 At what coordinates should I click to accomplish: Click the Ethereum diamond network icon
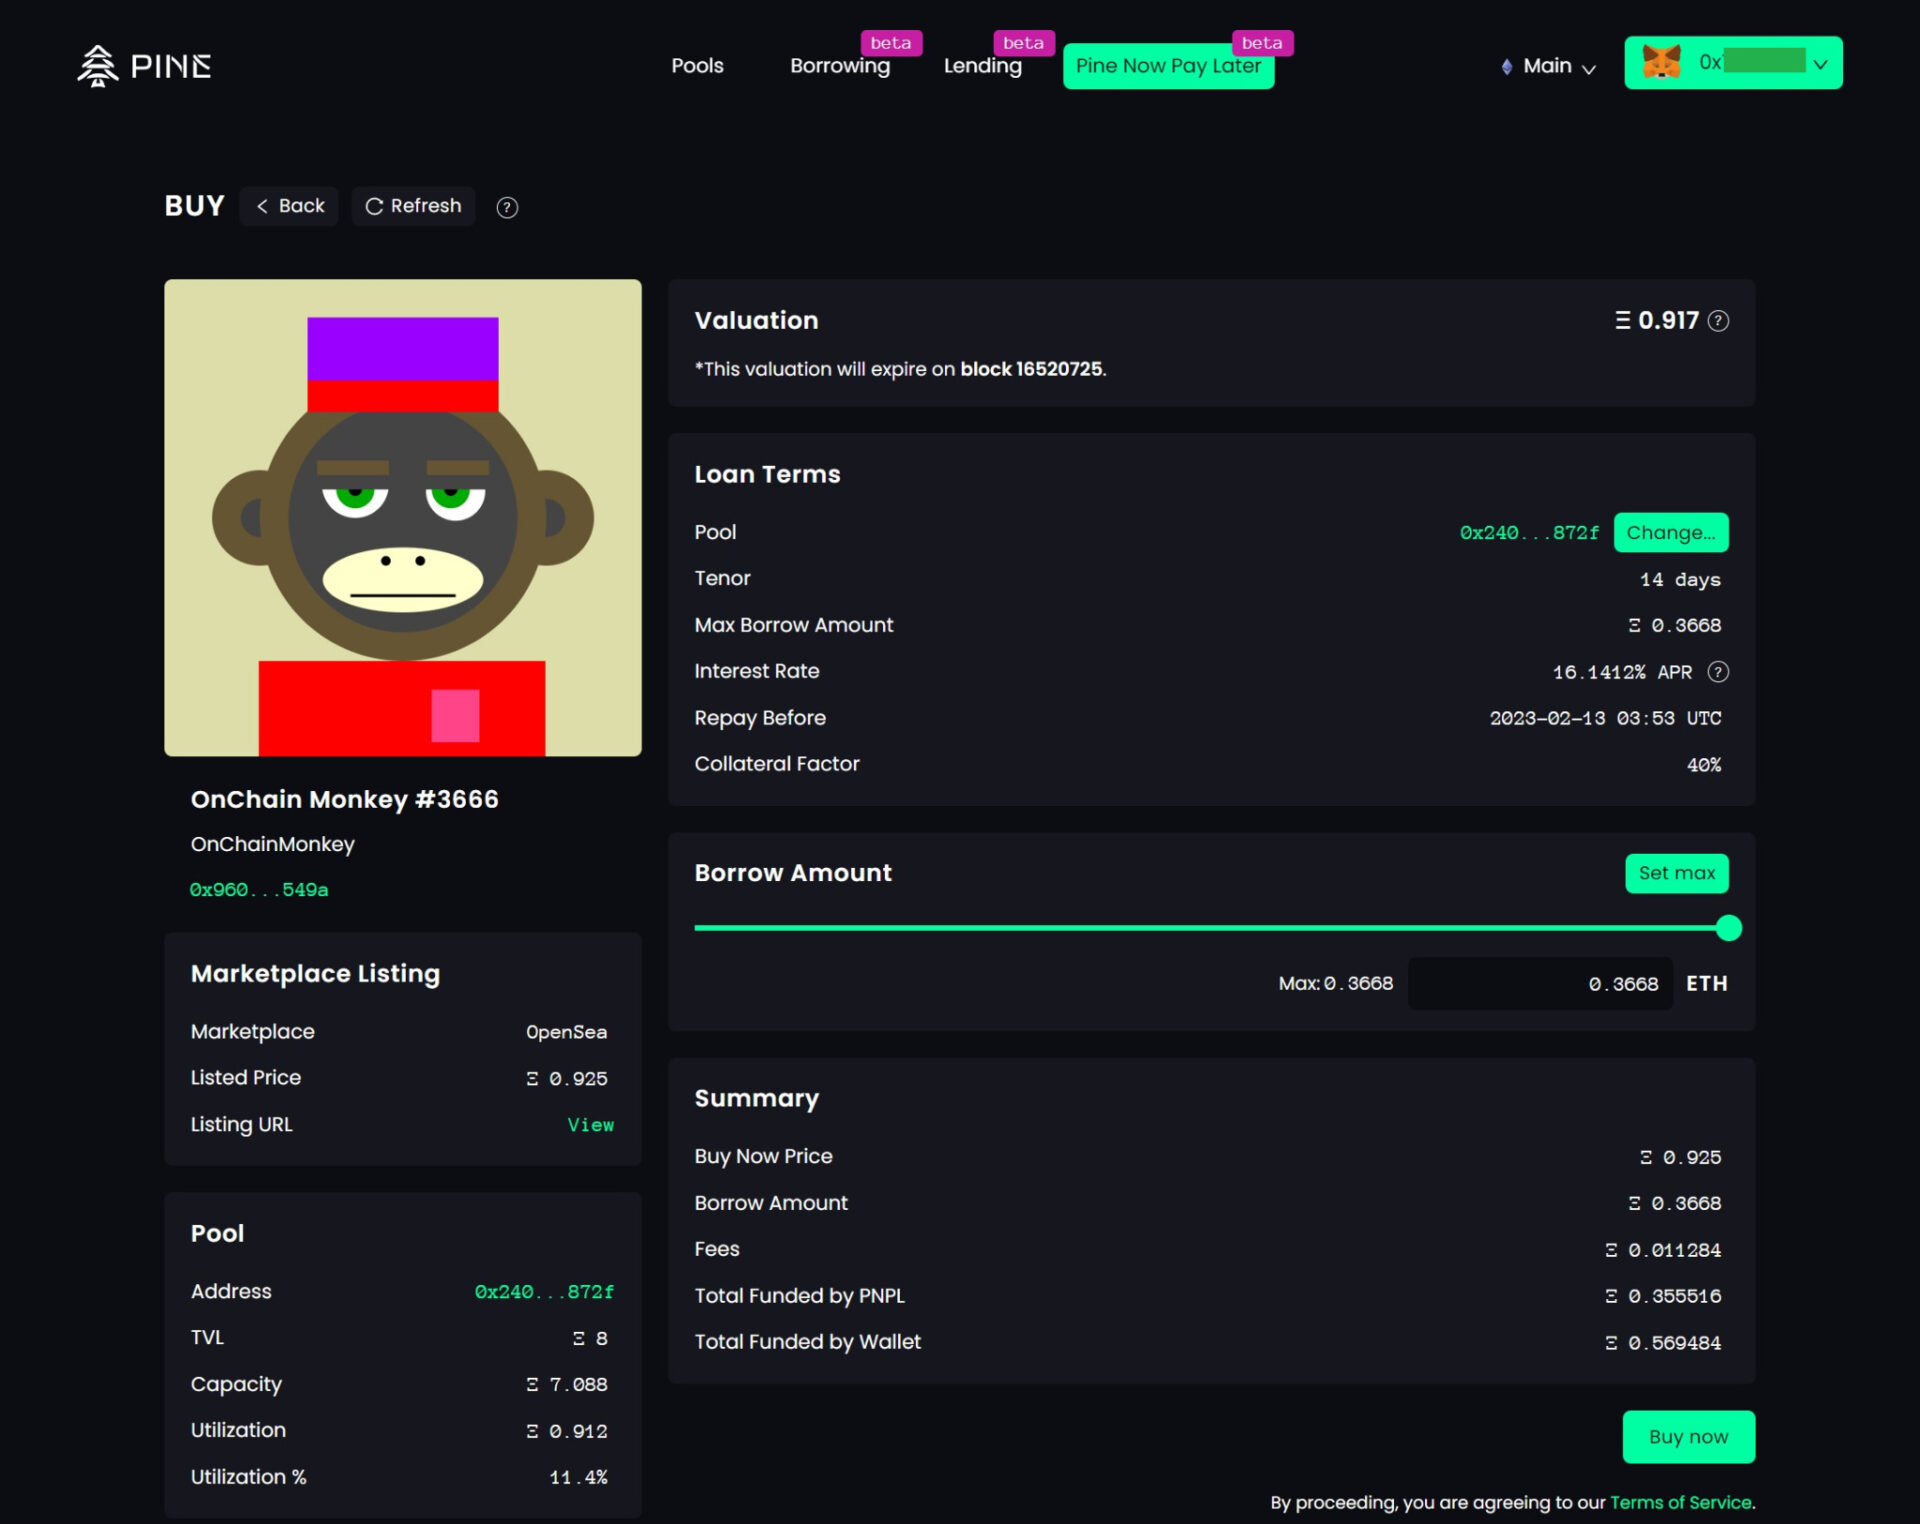[x=1506, y=67]
